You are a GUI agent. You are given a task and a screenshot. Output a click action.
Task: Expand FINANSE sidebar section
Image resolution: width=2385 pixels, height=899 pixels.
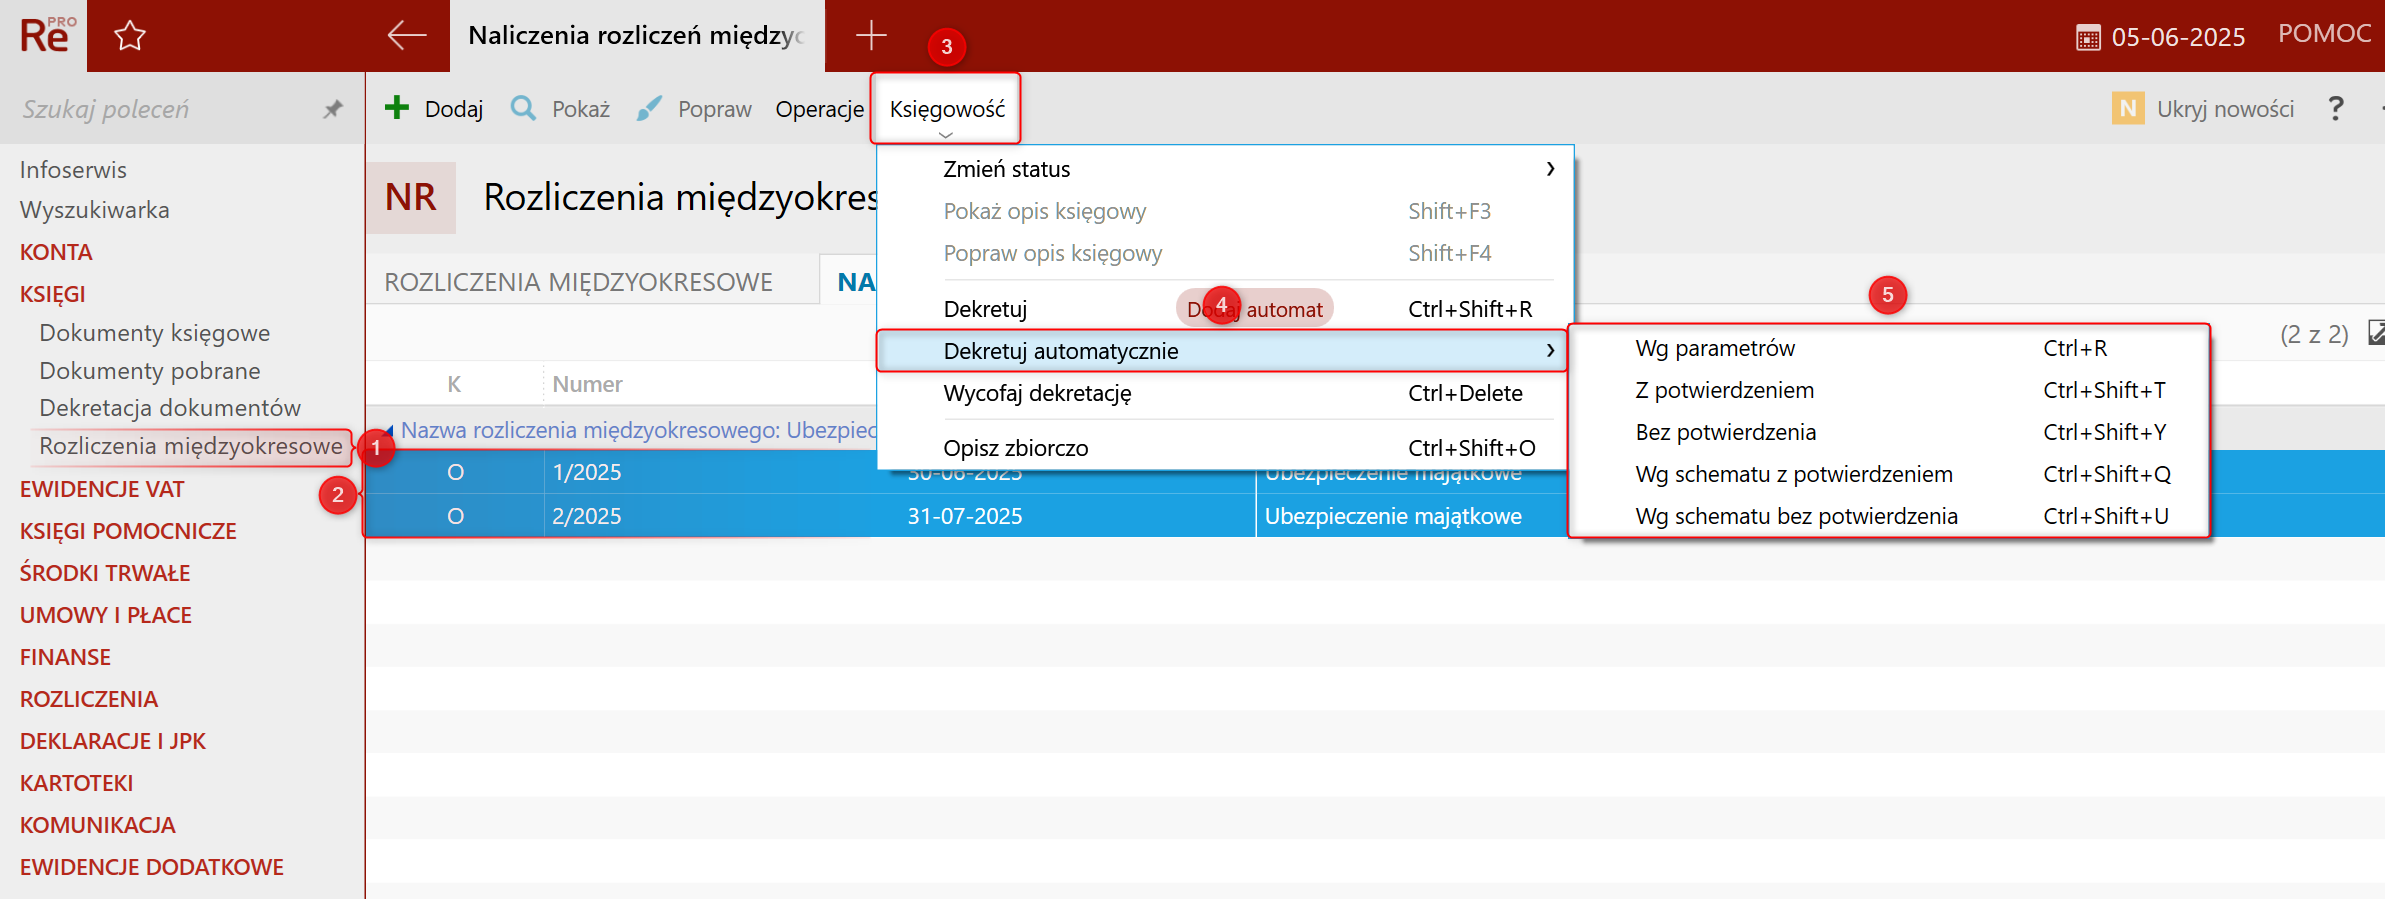point(65,657)
